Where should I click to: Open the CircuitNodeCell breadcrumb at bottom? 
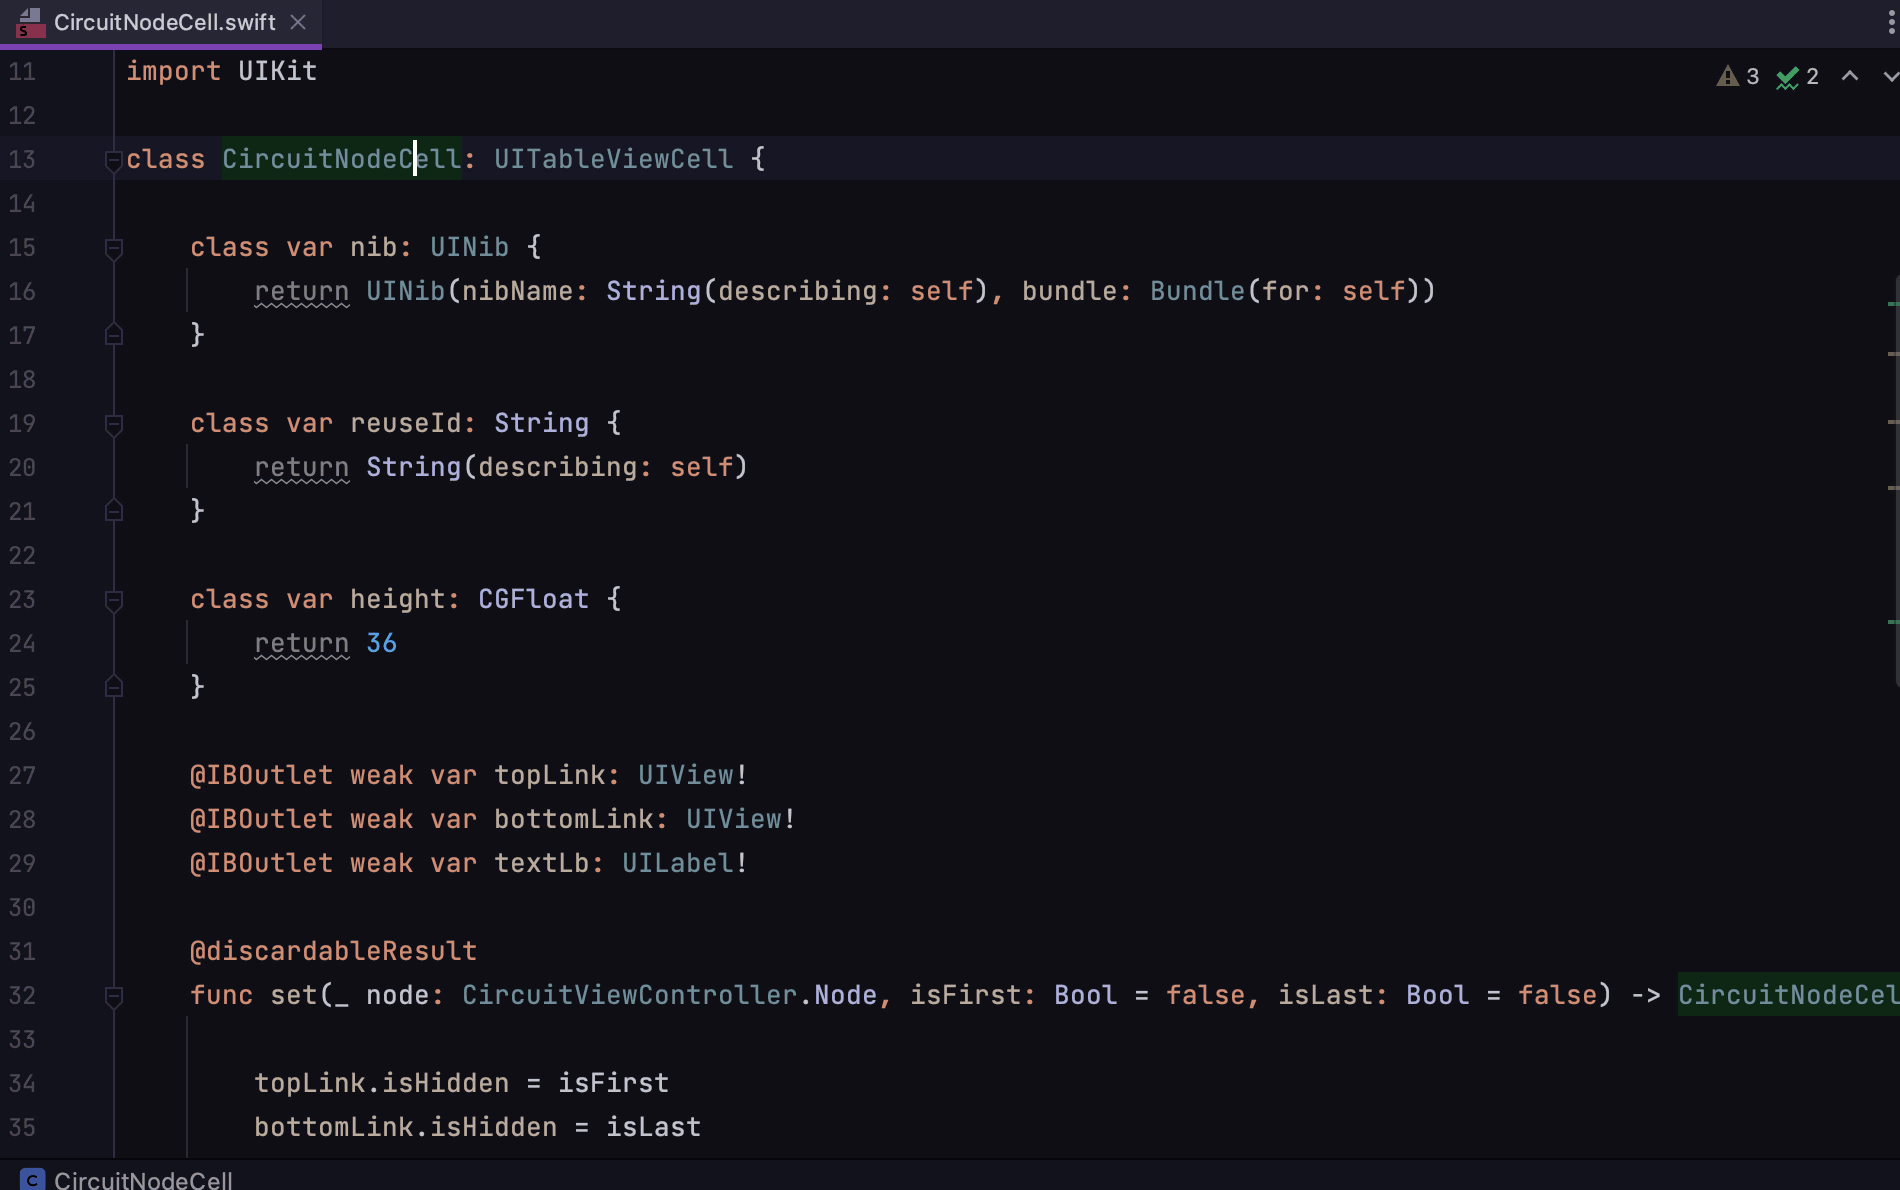point(143,1180)
